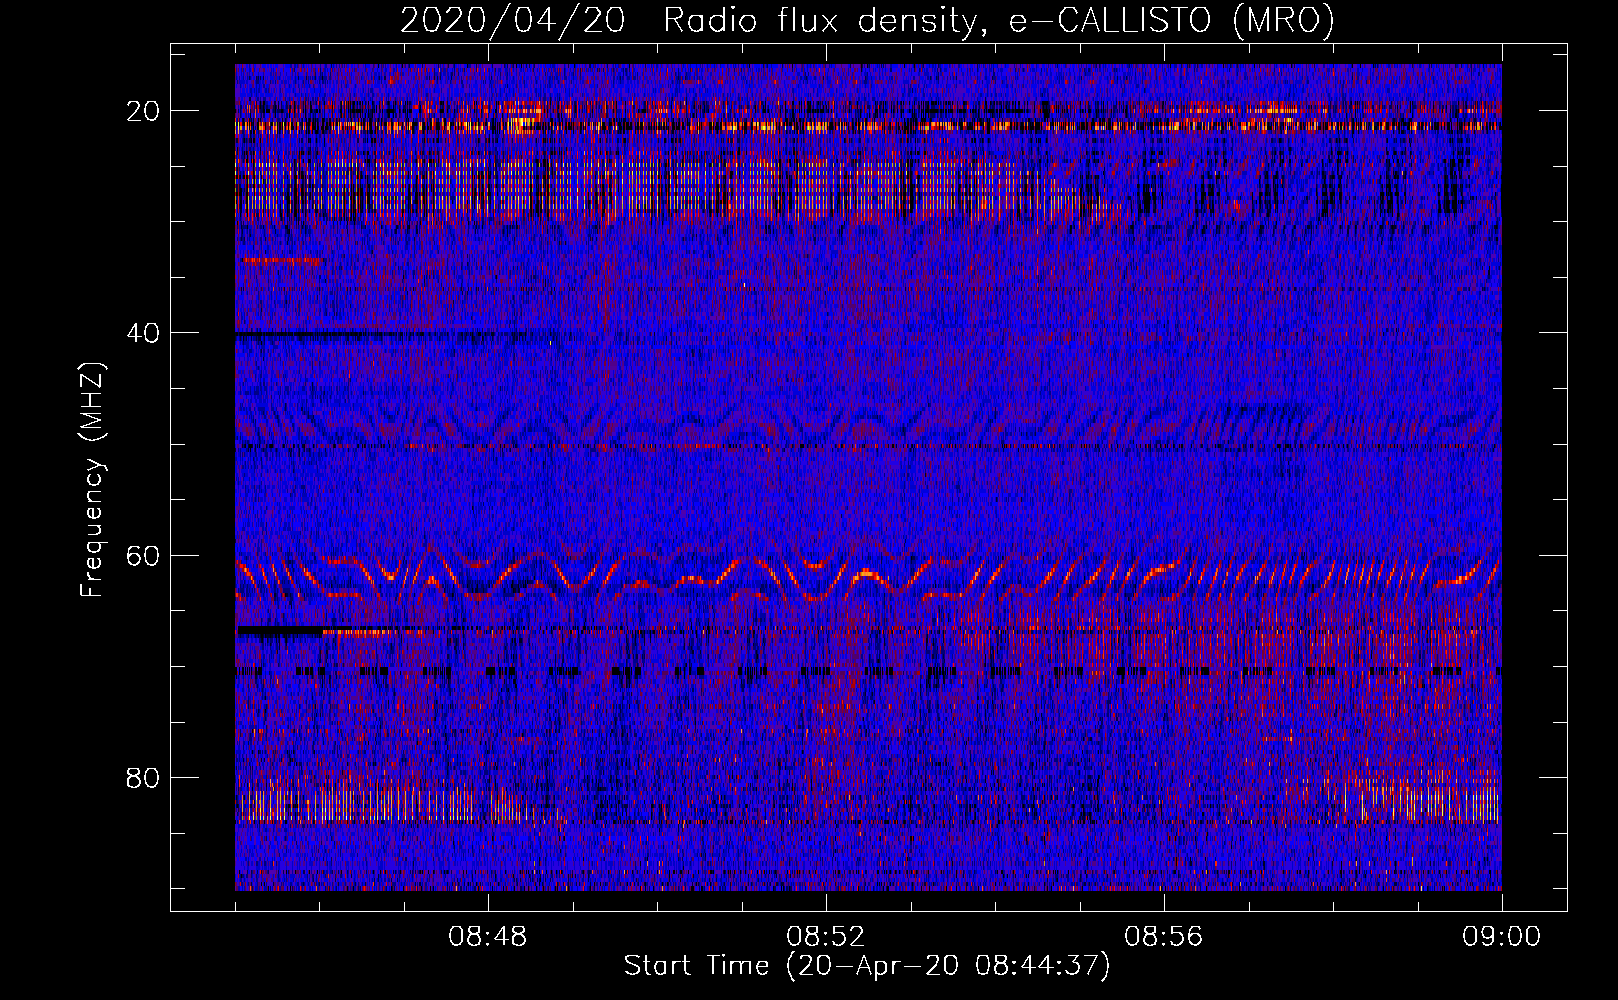
Task: Click the 60 frequency tick label
Action: point(144,555)
